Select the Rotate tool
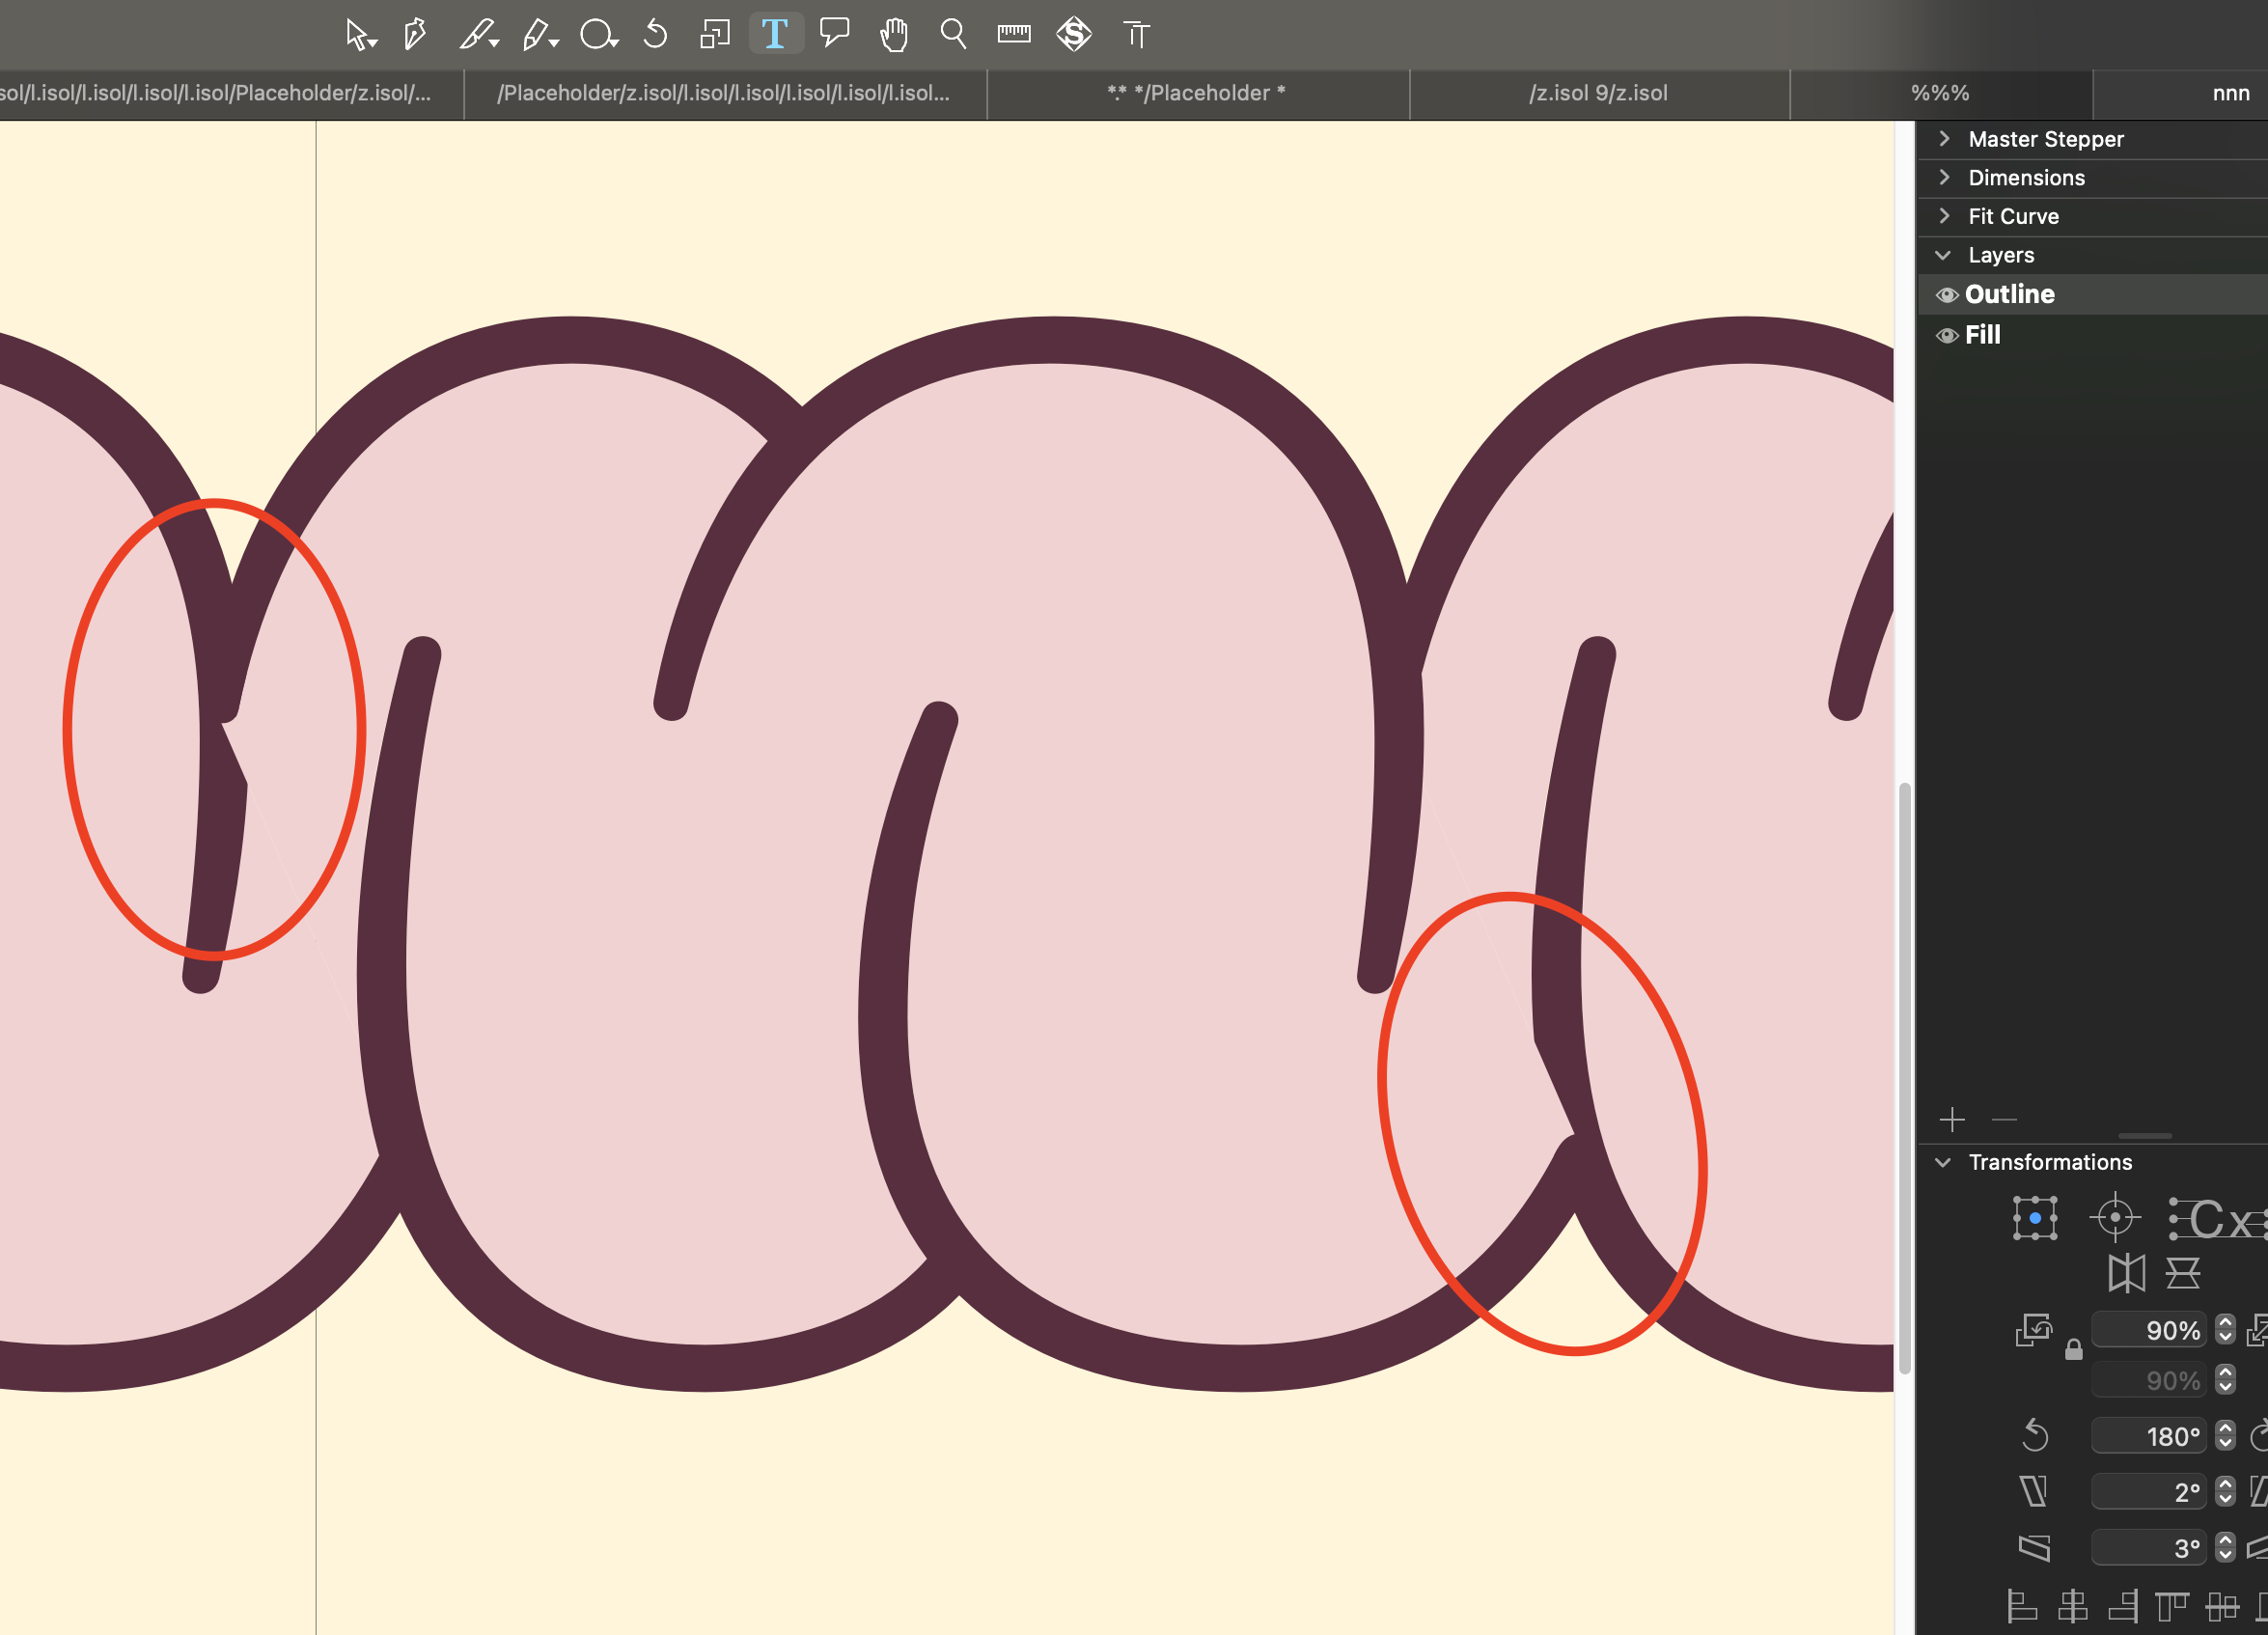 [655, 35]
